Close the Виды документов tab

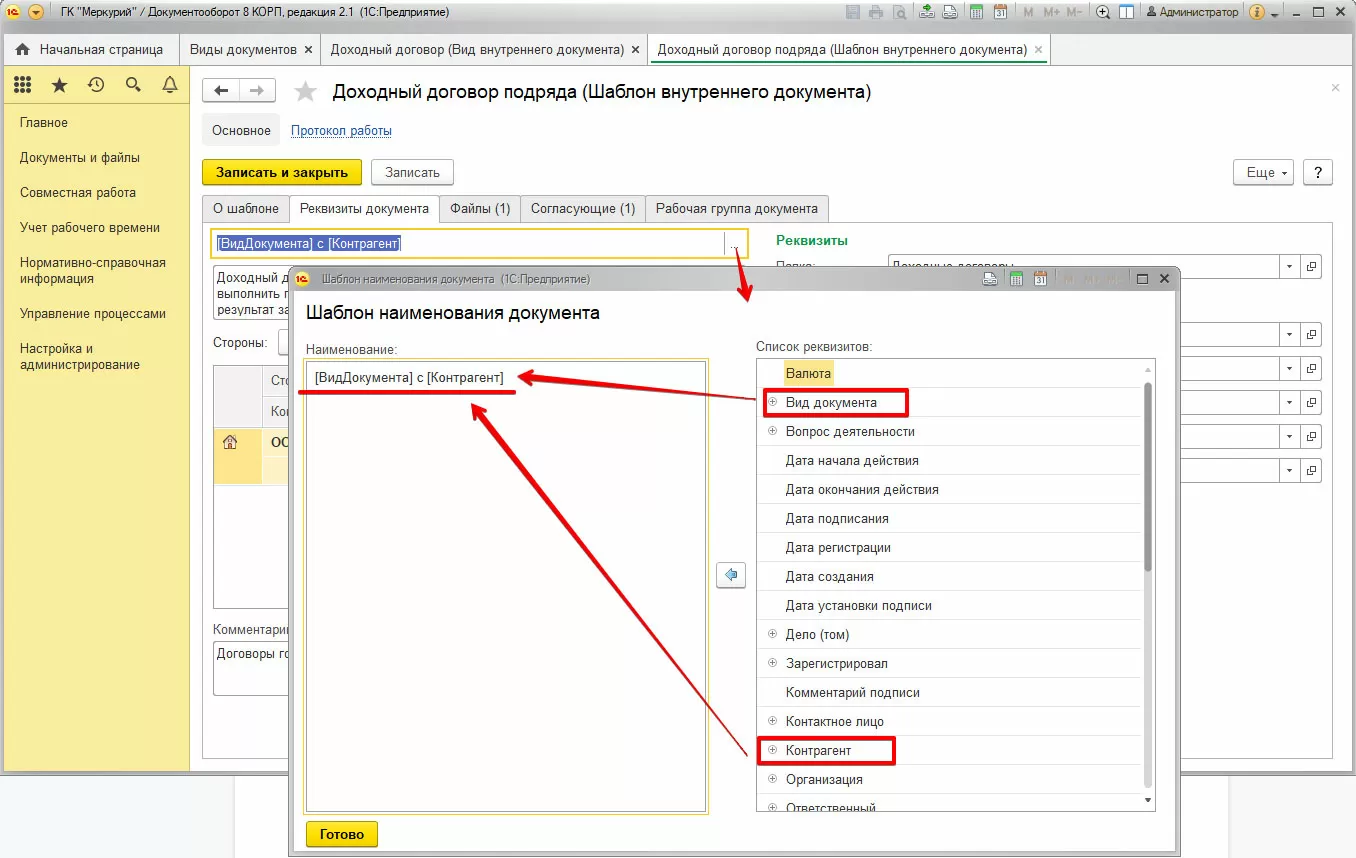tap(308, 49)
